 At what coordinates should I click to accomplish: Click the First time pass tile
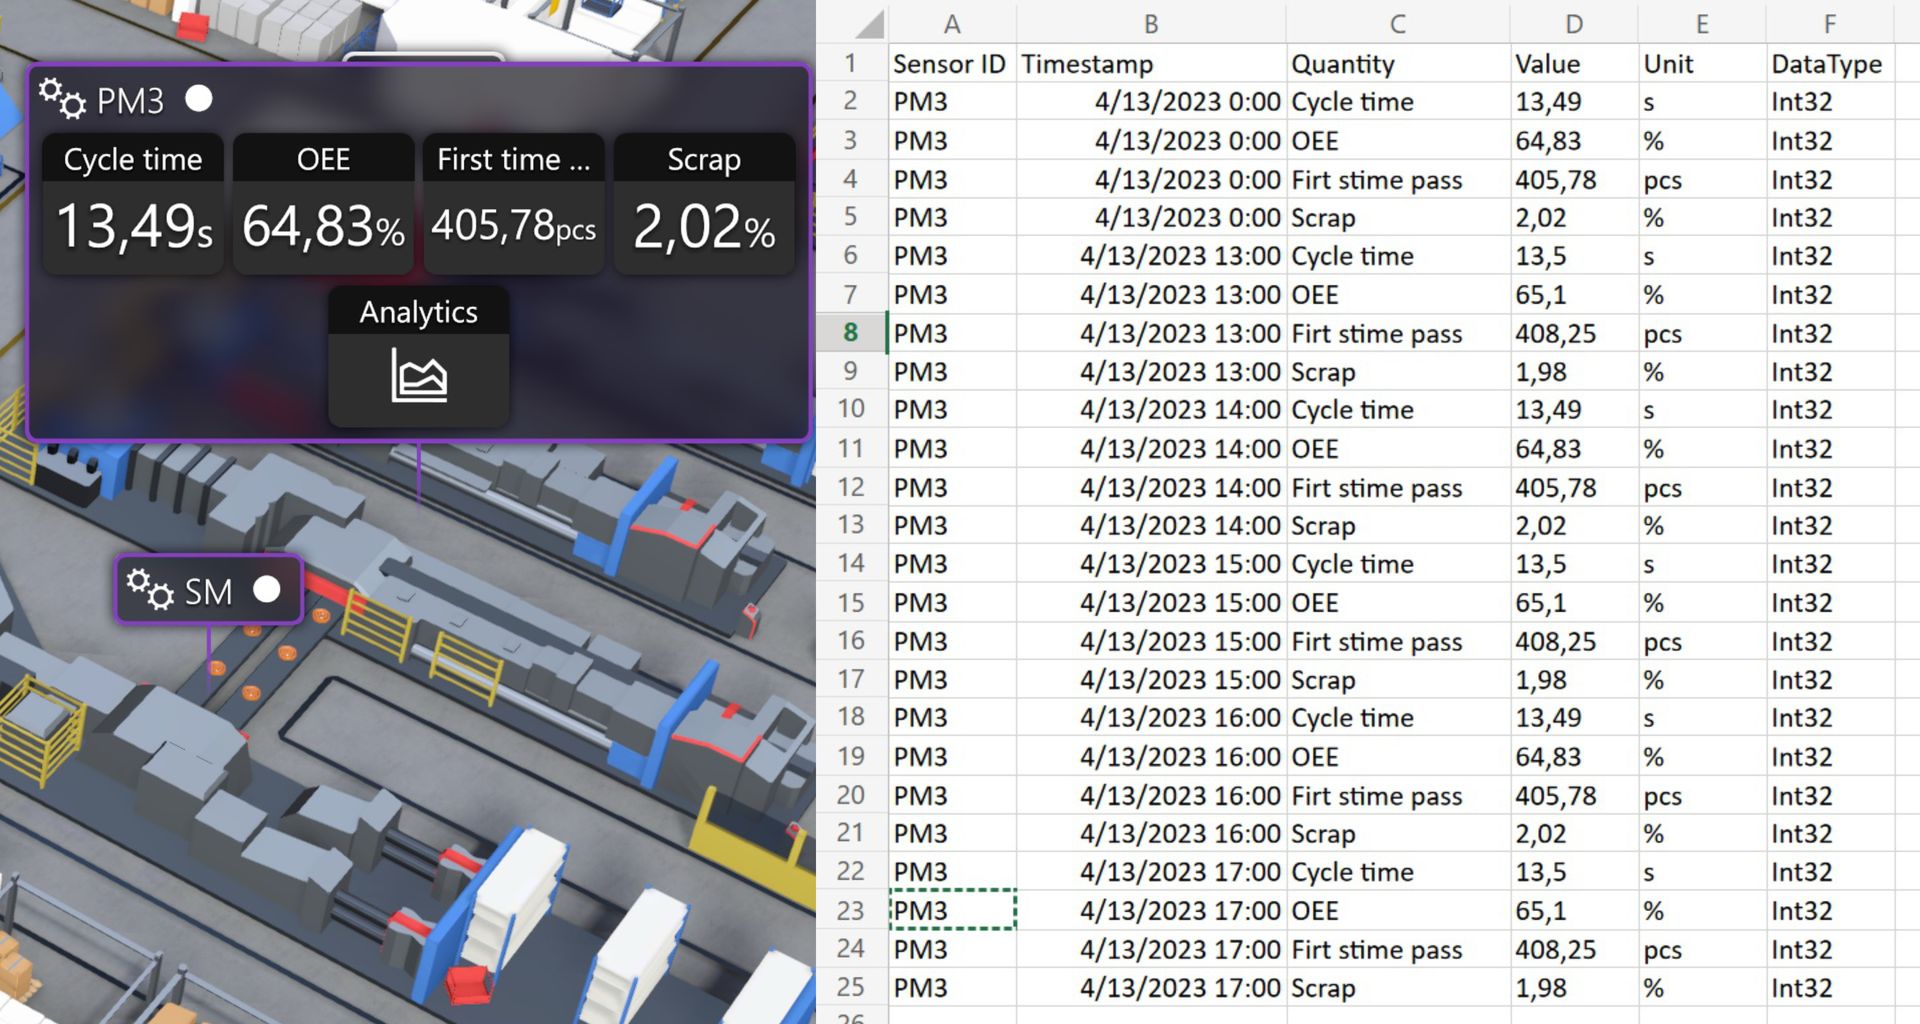pos(513,204)
